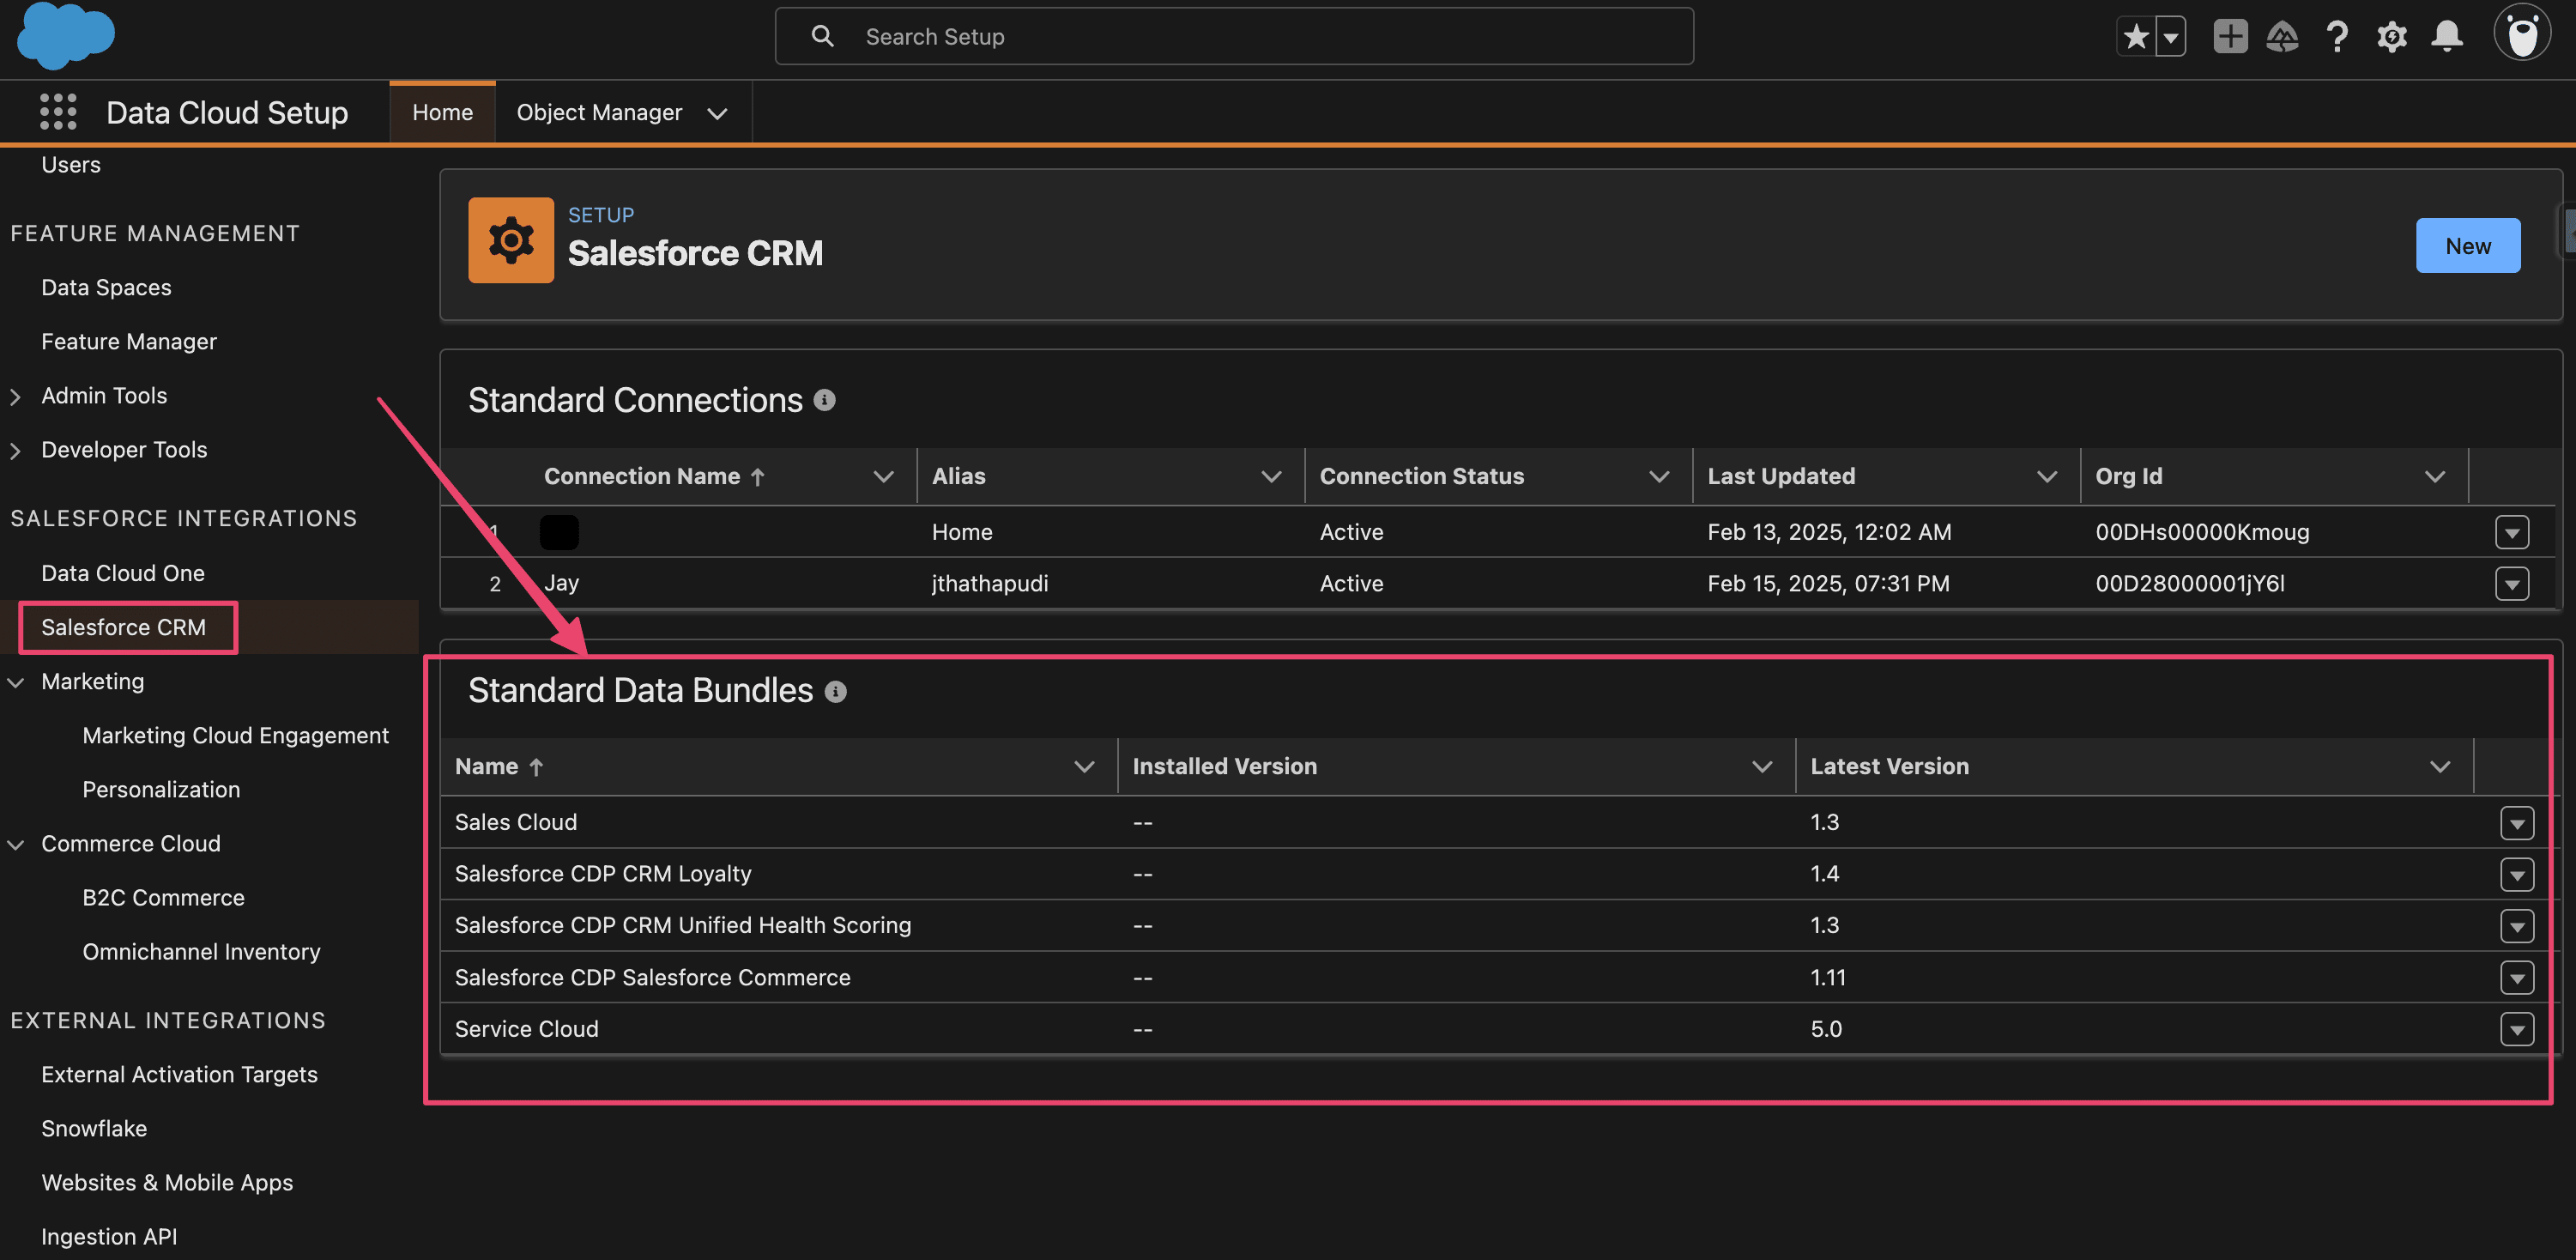Open the favorites list dropdown arrow
Screen dimensions: 2576x1260
coord(2171,37)
